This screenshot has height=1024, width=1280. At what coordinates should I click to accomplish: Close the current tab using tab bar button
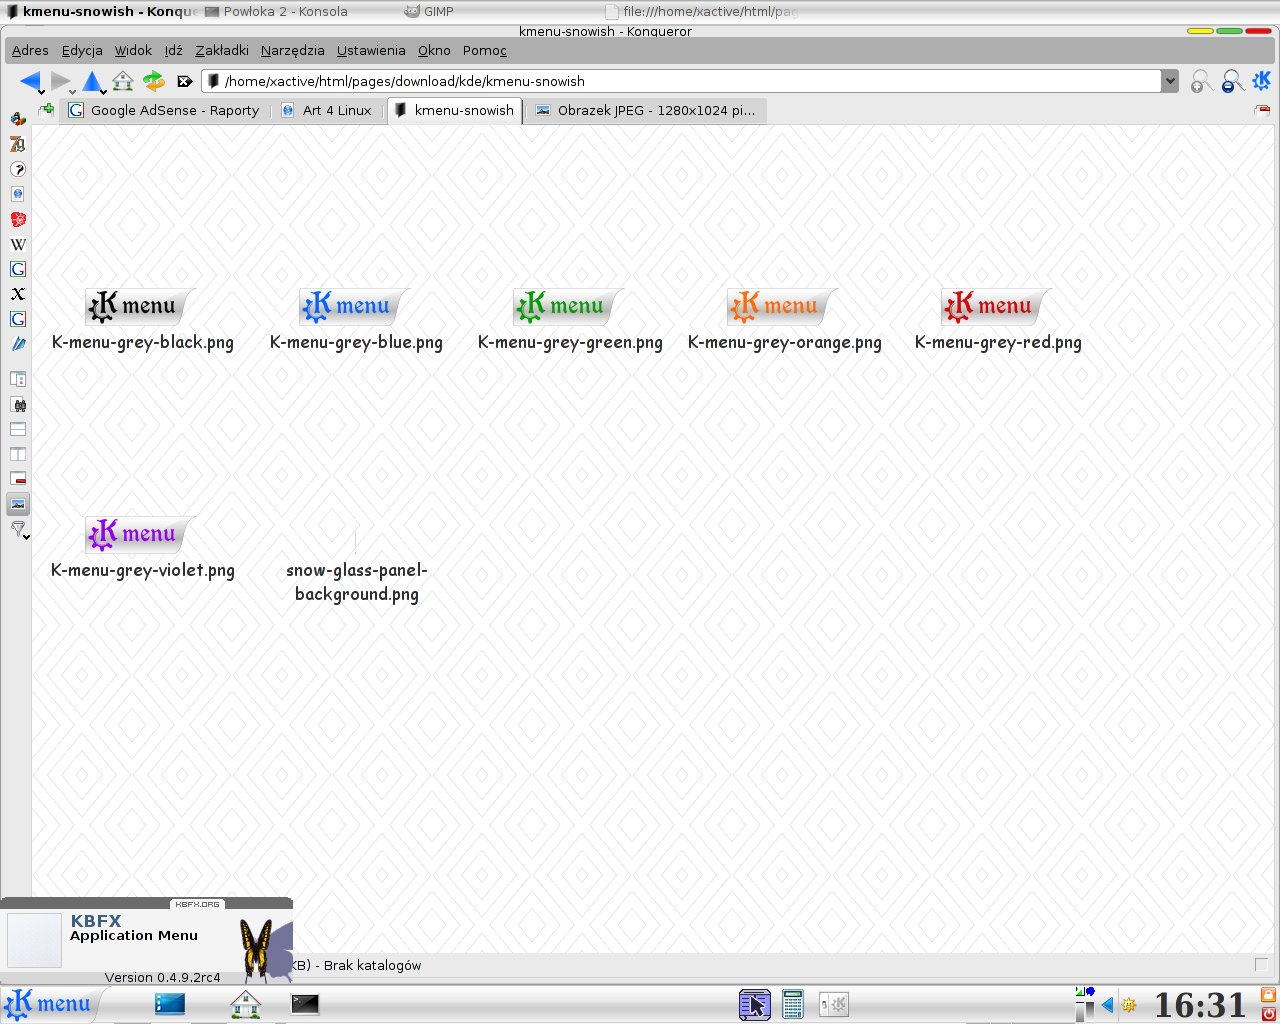1263,110
